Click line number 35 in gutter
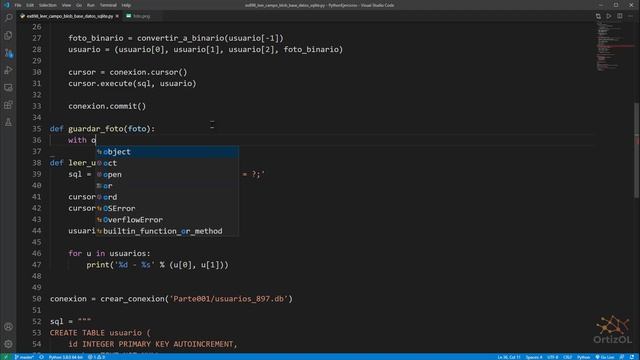The width and height of the screenshot is (640, 360). point(37,129)
